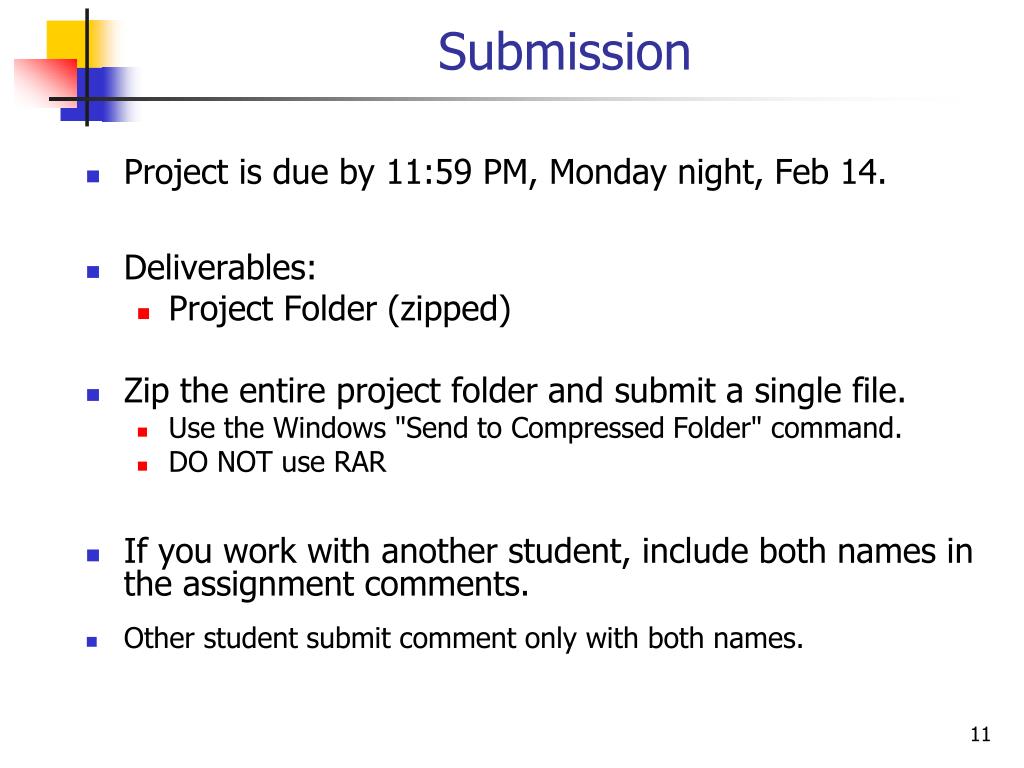Click the 'Project Folder (zipped)' text
1024x768 pixels.
click(x=340, y=309)
